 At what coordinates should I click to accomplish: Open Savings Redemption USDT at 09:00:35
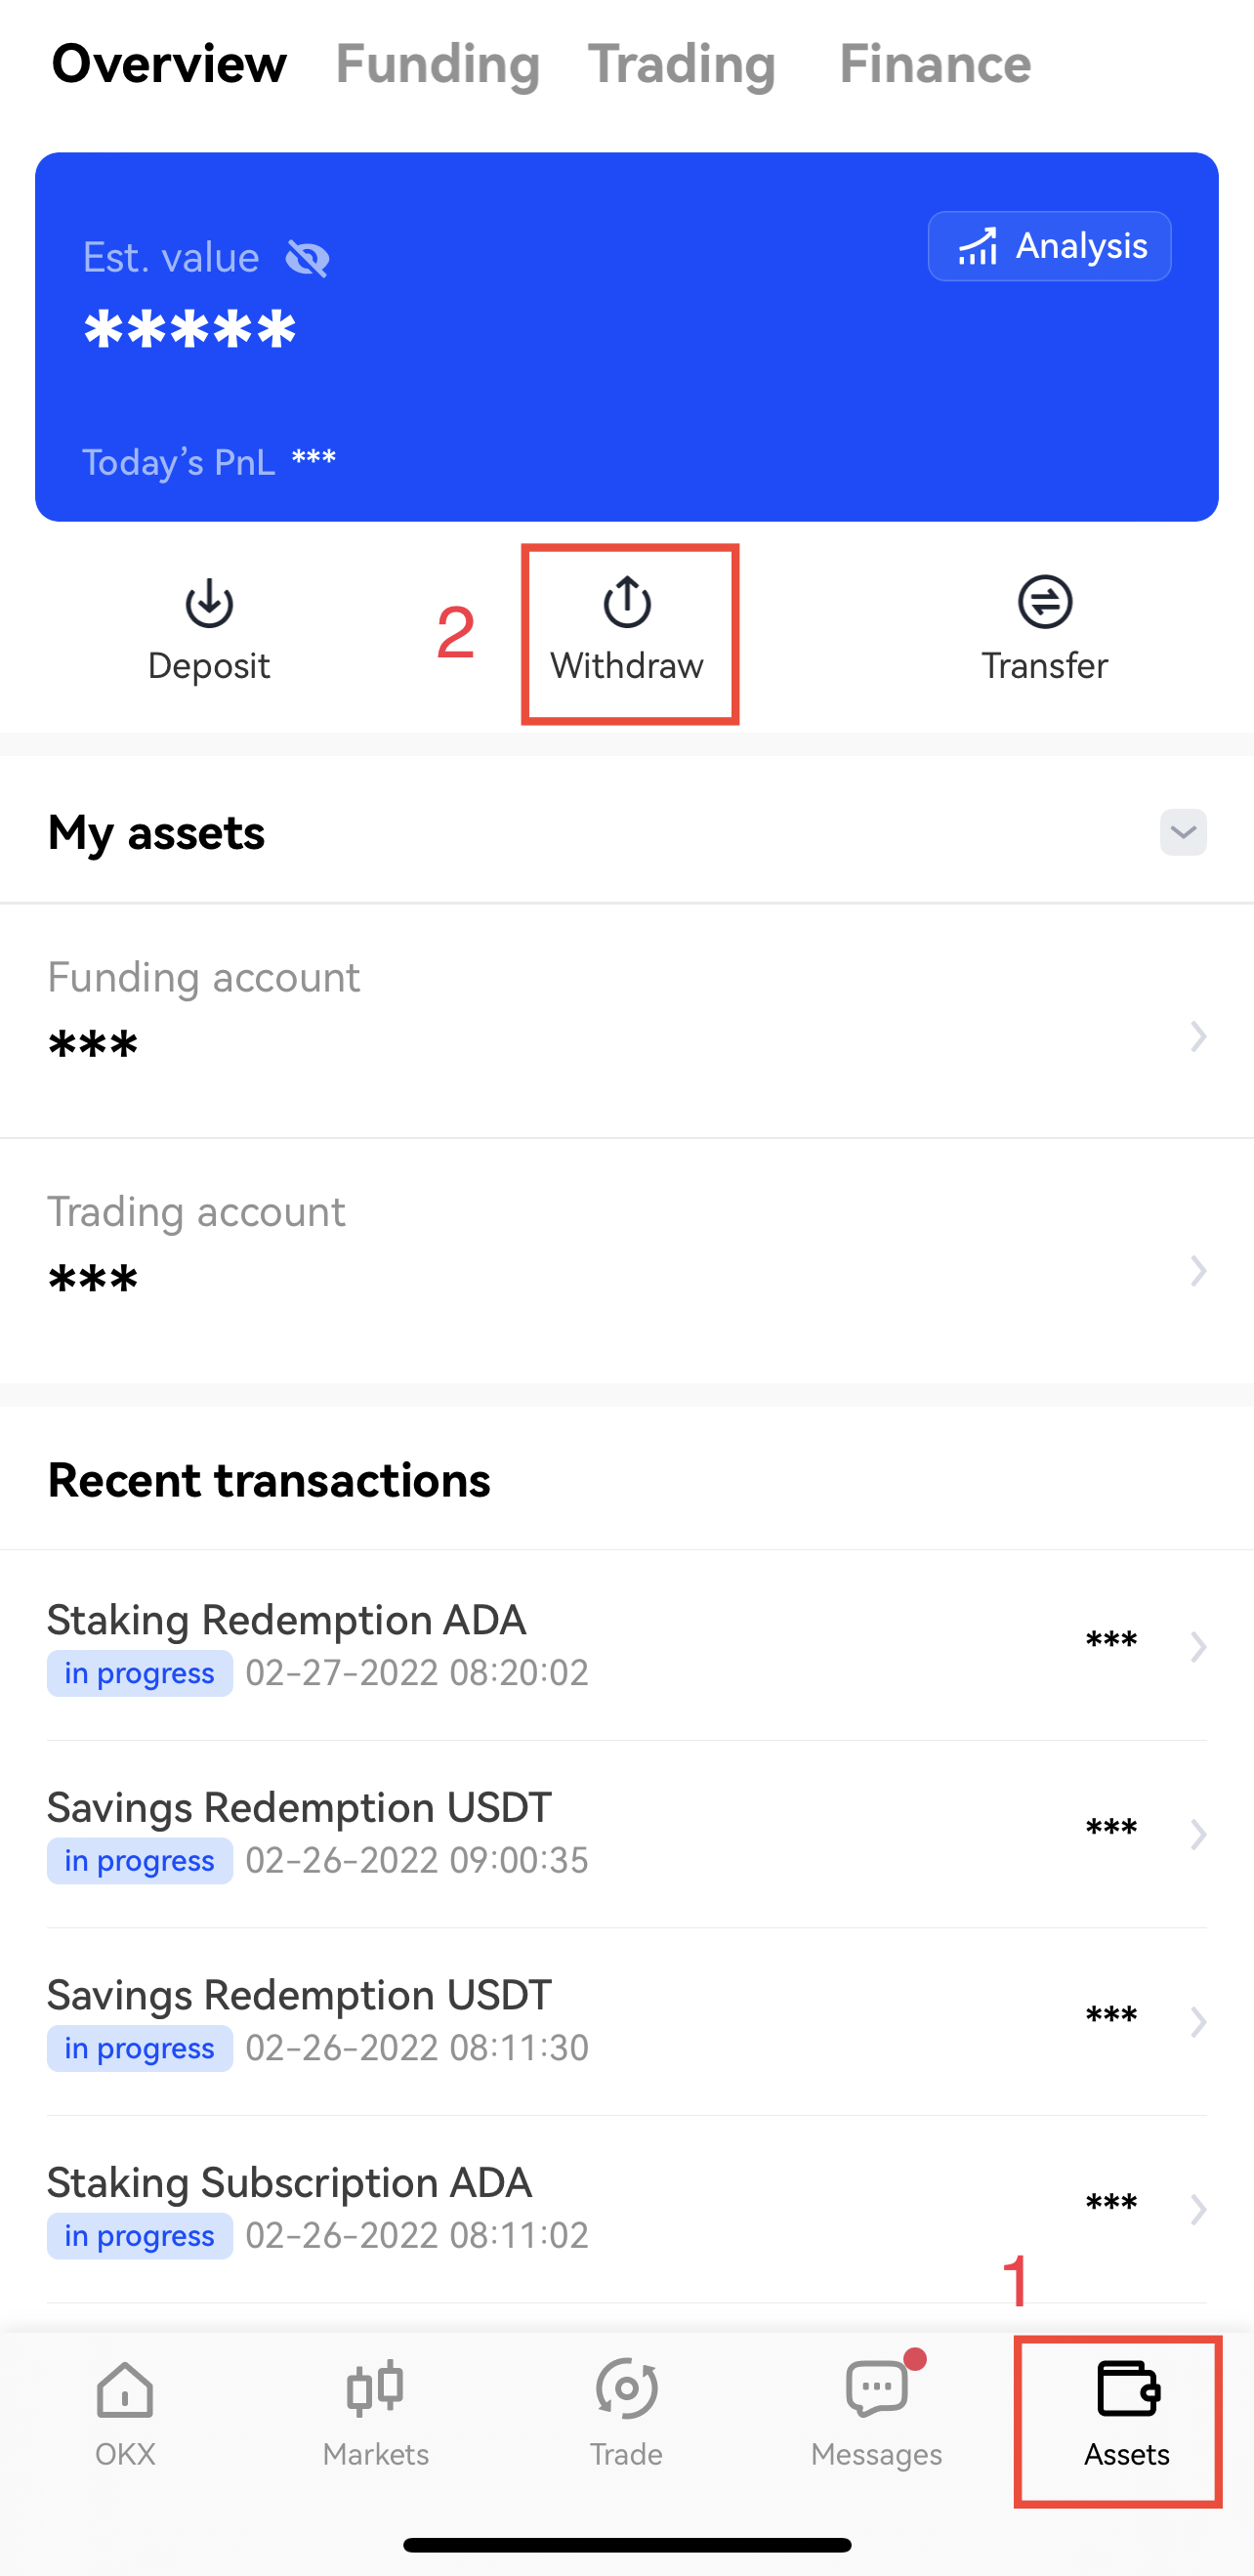[627, 1833]
